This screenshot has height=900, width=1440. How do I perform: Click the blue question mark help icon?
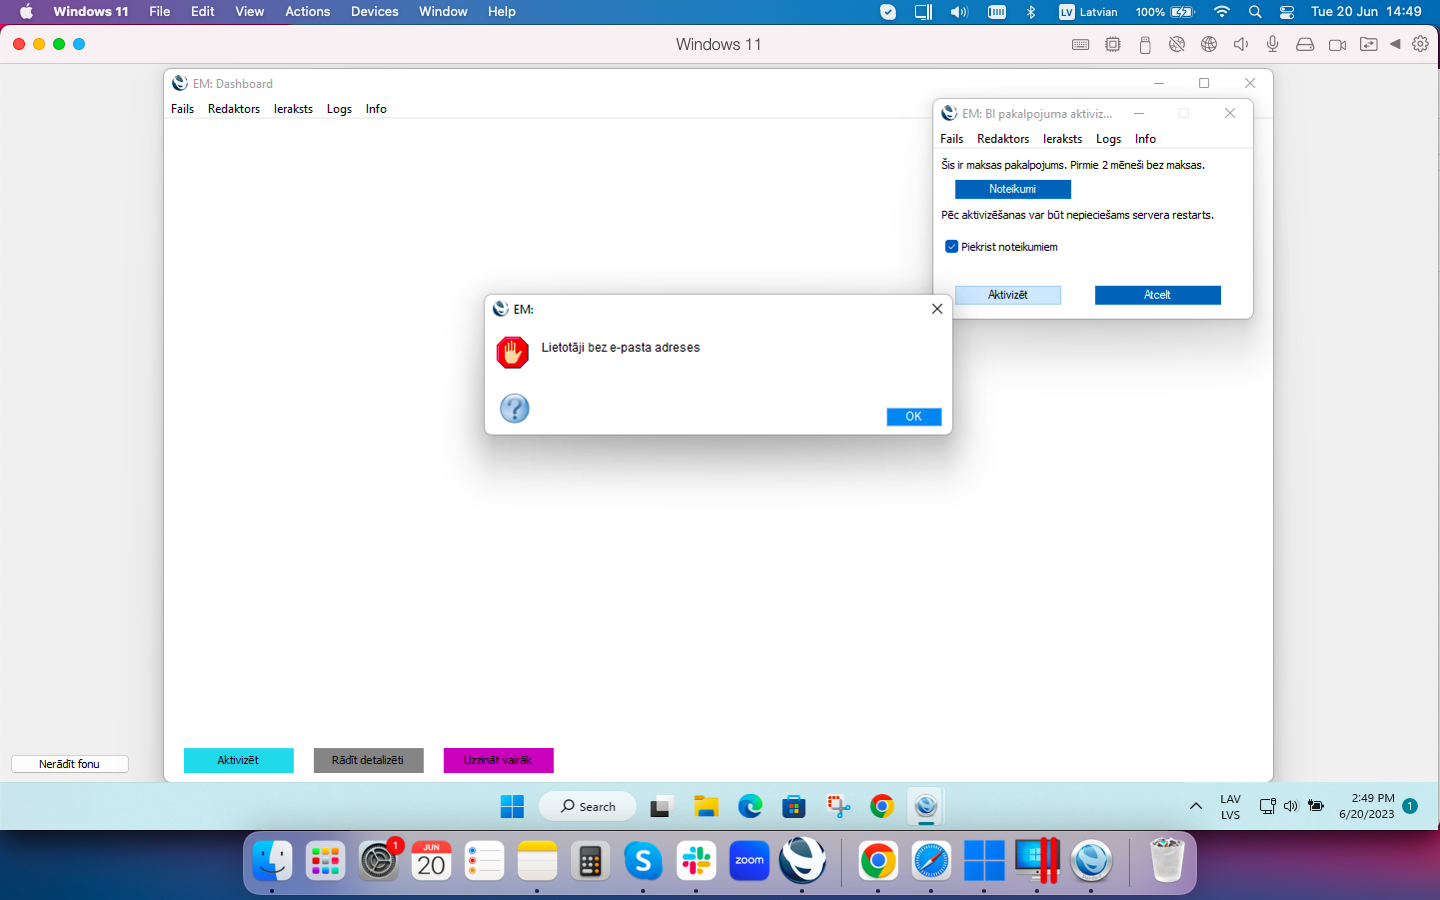click(x=514, y=408)
